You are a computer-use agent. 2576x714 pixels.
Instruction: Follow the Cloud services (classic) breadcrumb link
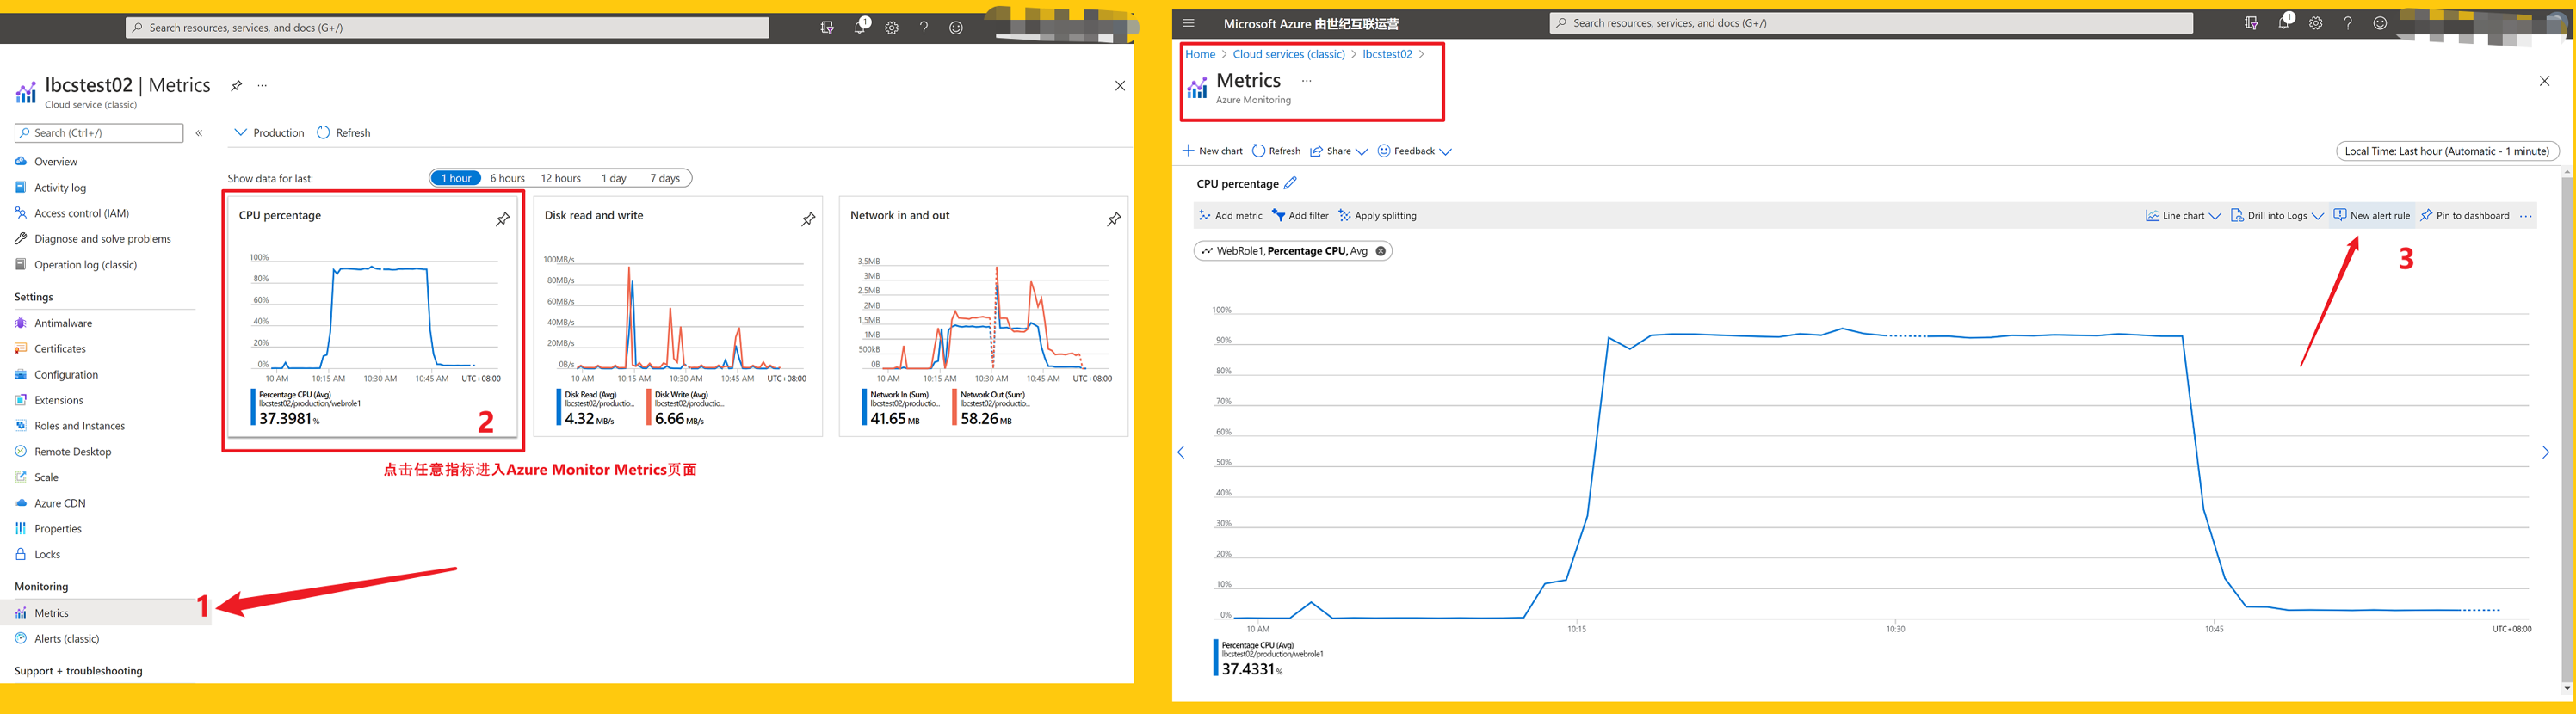coord(1288,54)
